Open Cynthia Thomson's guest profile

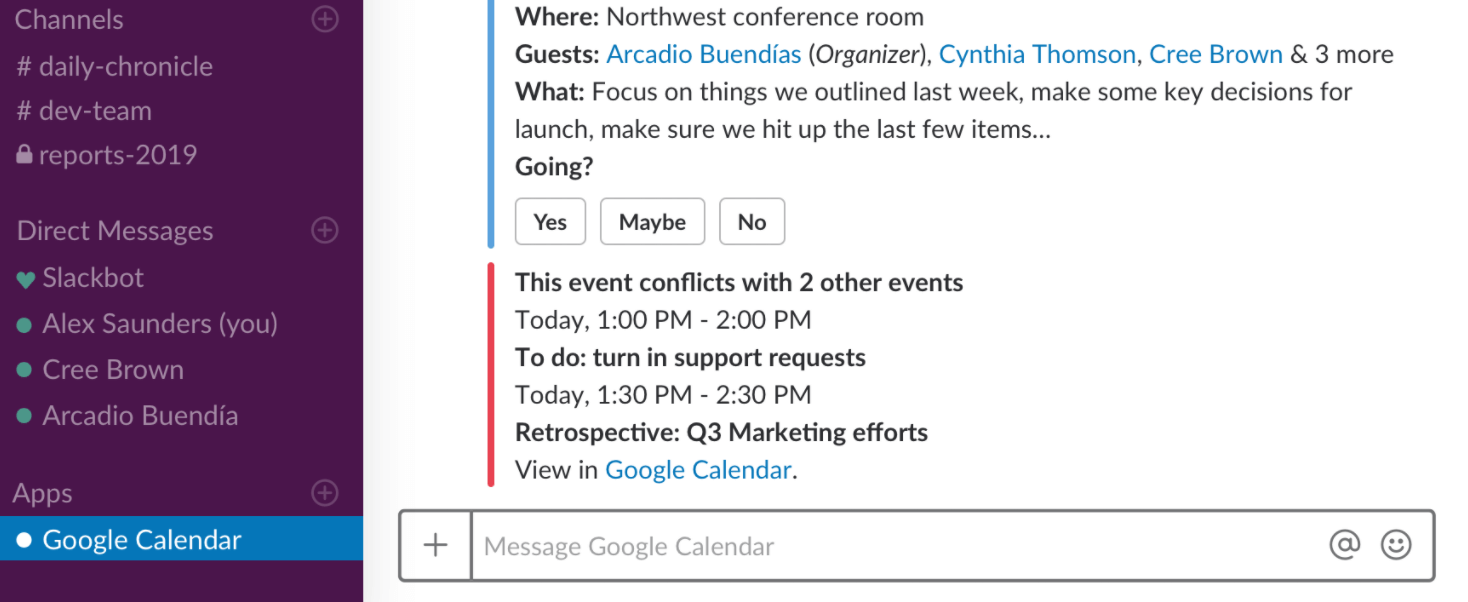1036,54
